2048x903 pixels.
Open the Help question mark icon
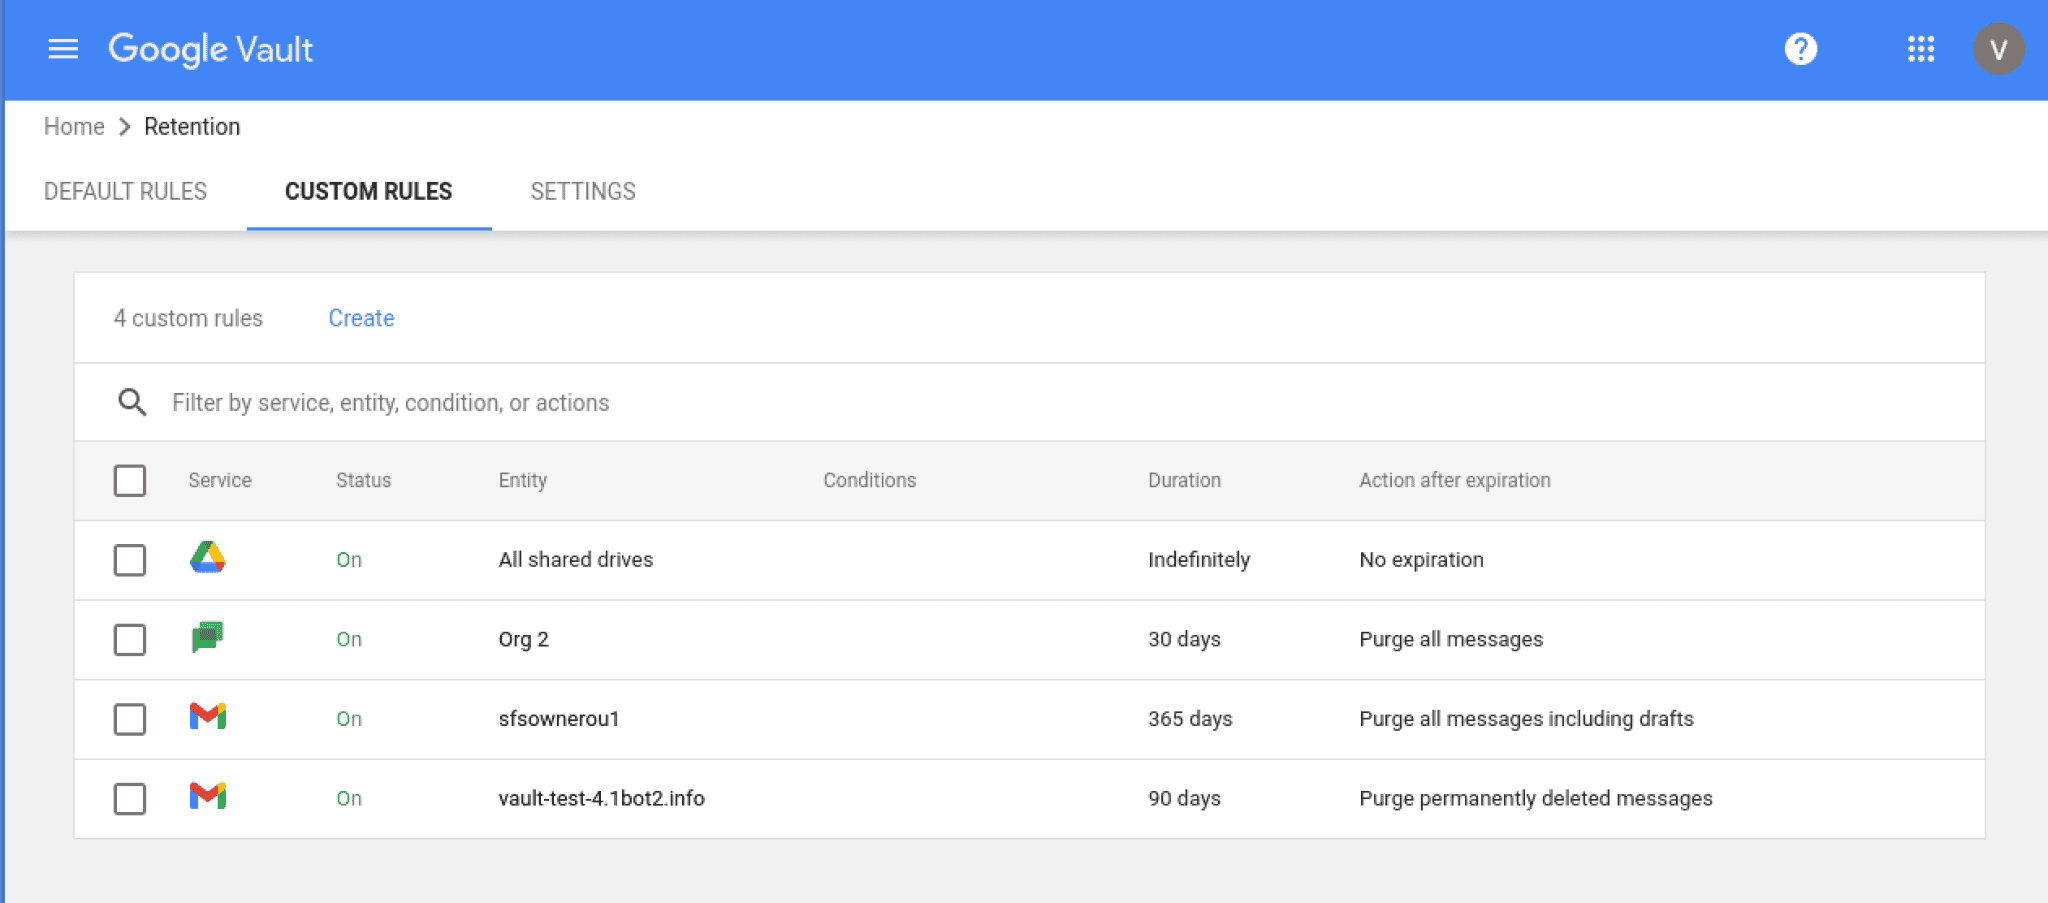pos(1800,49)
